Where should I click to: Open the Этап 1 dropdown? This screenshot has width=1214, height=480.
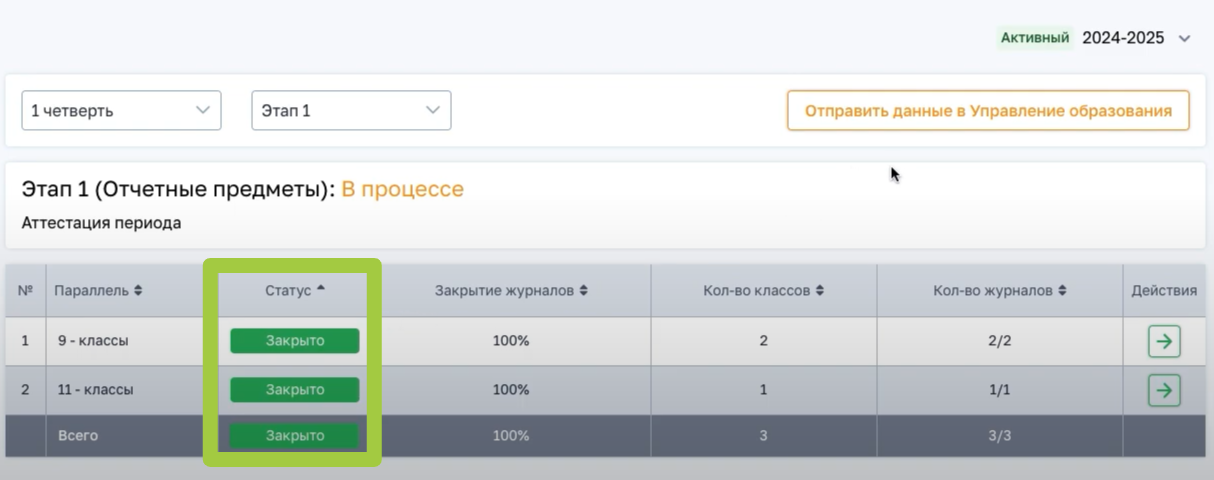pos(351,111)
